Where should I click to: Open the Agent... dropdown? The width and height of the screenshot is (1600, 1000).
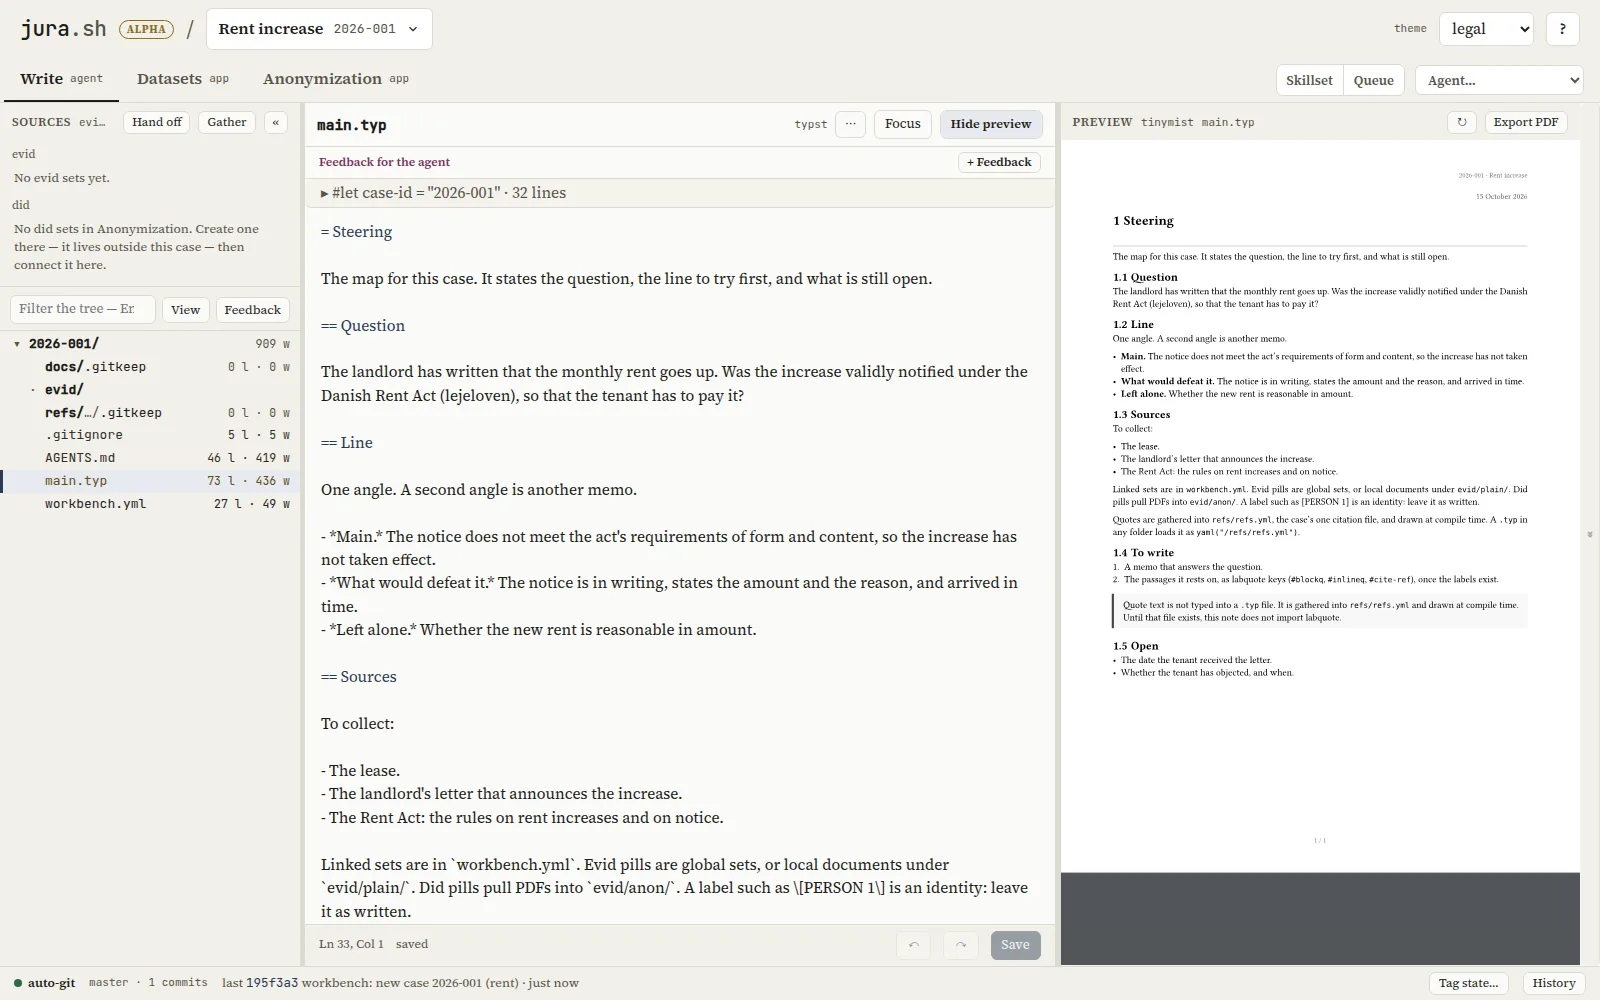tap(1498, 80)
